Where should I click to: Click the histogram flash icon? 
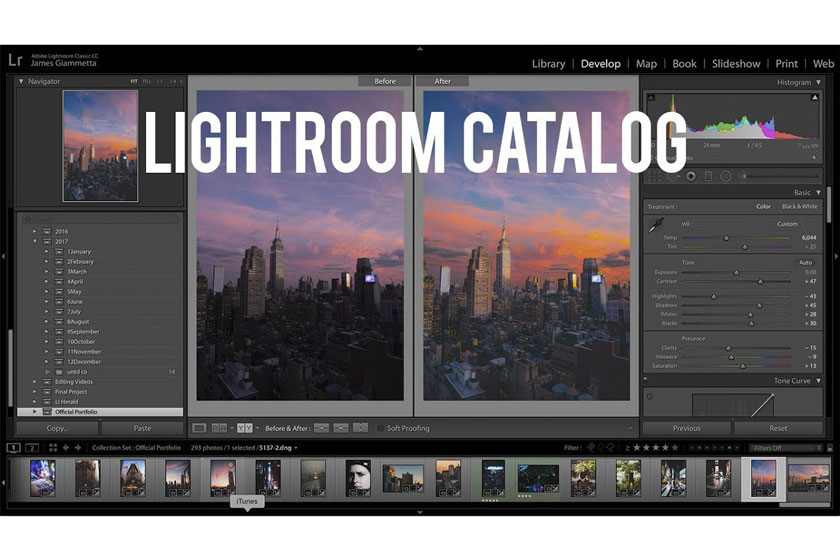814,158
